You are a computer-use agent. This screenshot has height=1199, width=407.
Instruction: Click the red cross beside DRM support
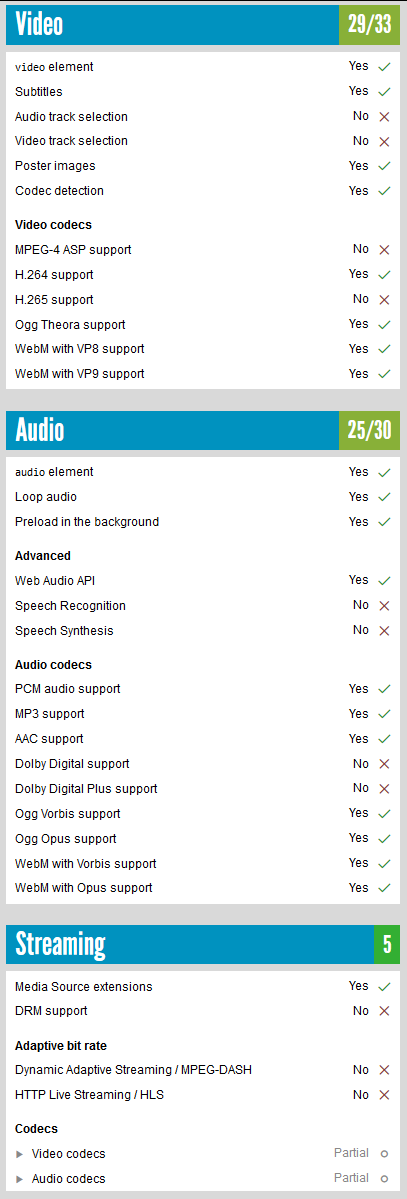384,1011
